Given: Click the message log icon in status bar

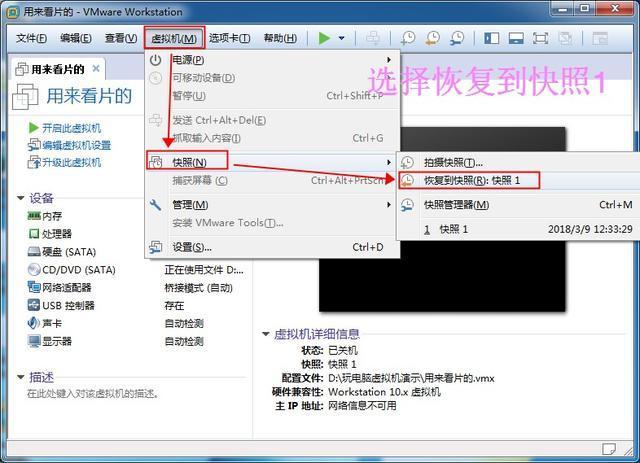Looking at the screenshot, I should click(609, 449).
